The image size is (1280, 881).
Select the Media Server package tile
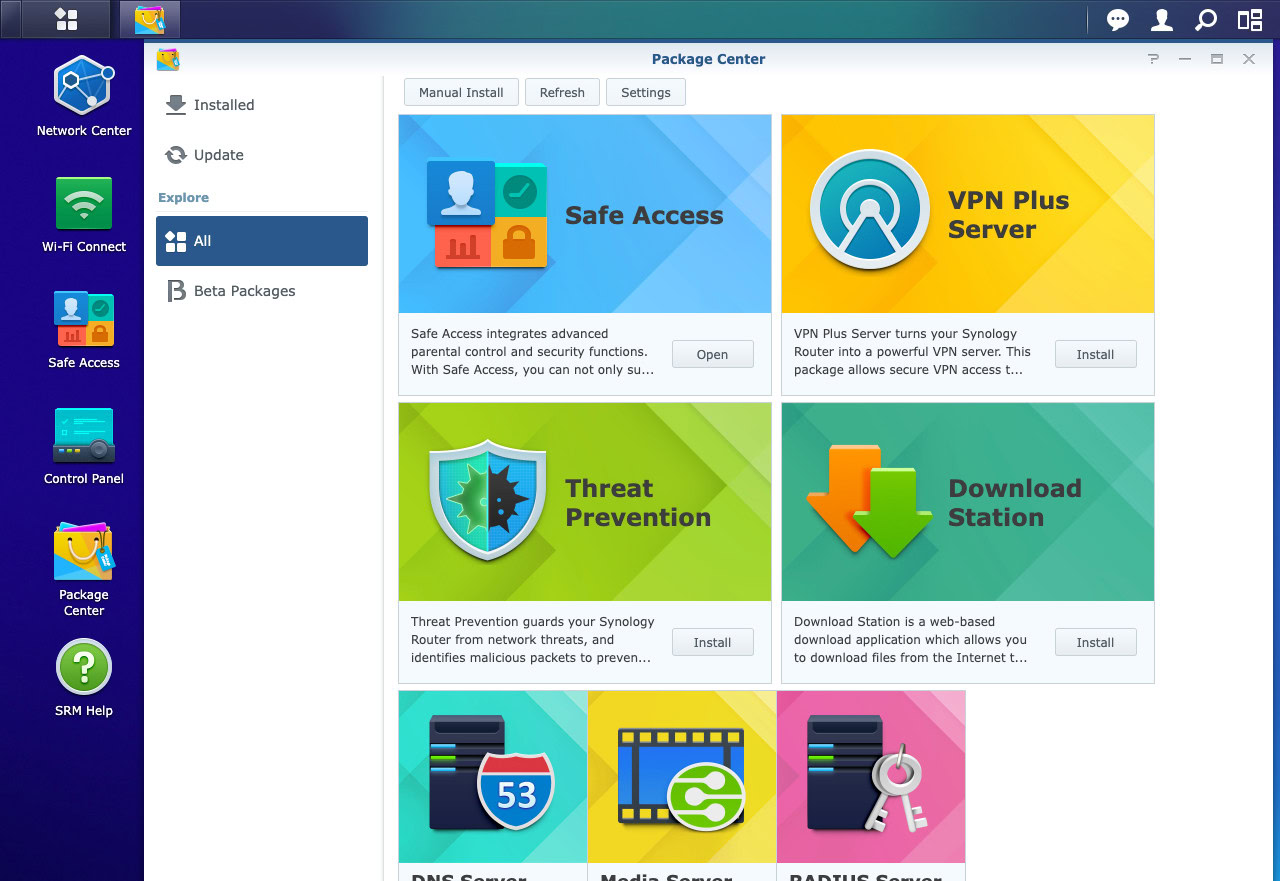point(682,785)
